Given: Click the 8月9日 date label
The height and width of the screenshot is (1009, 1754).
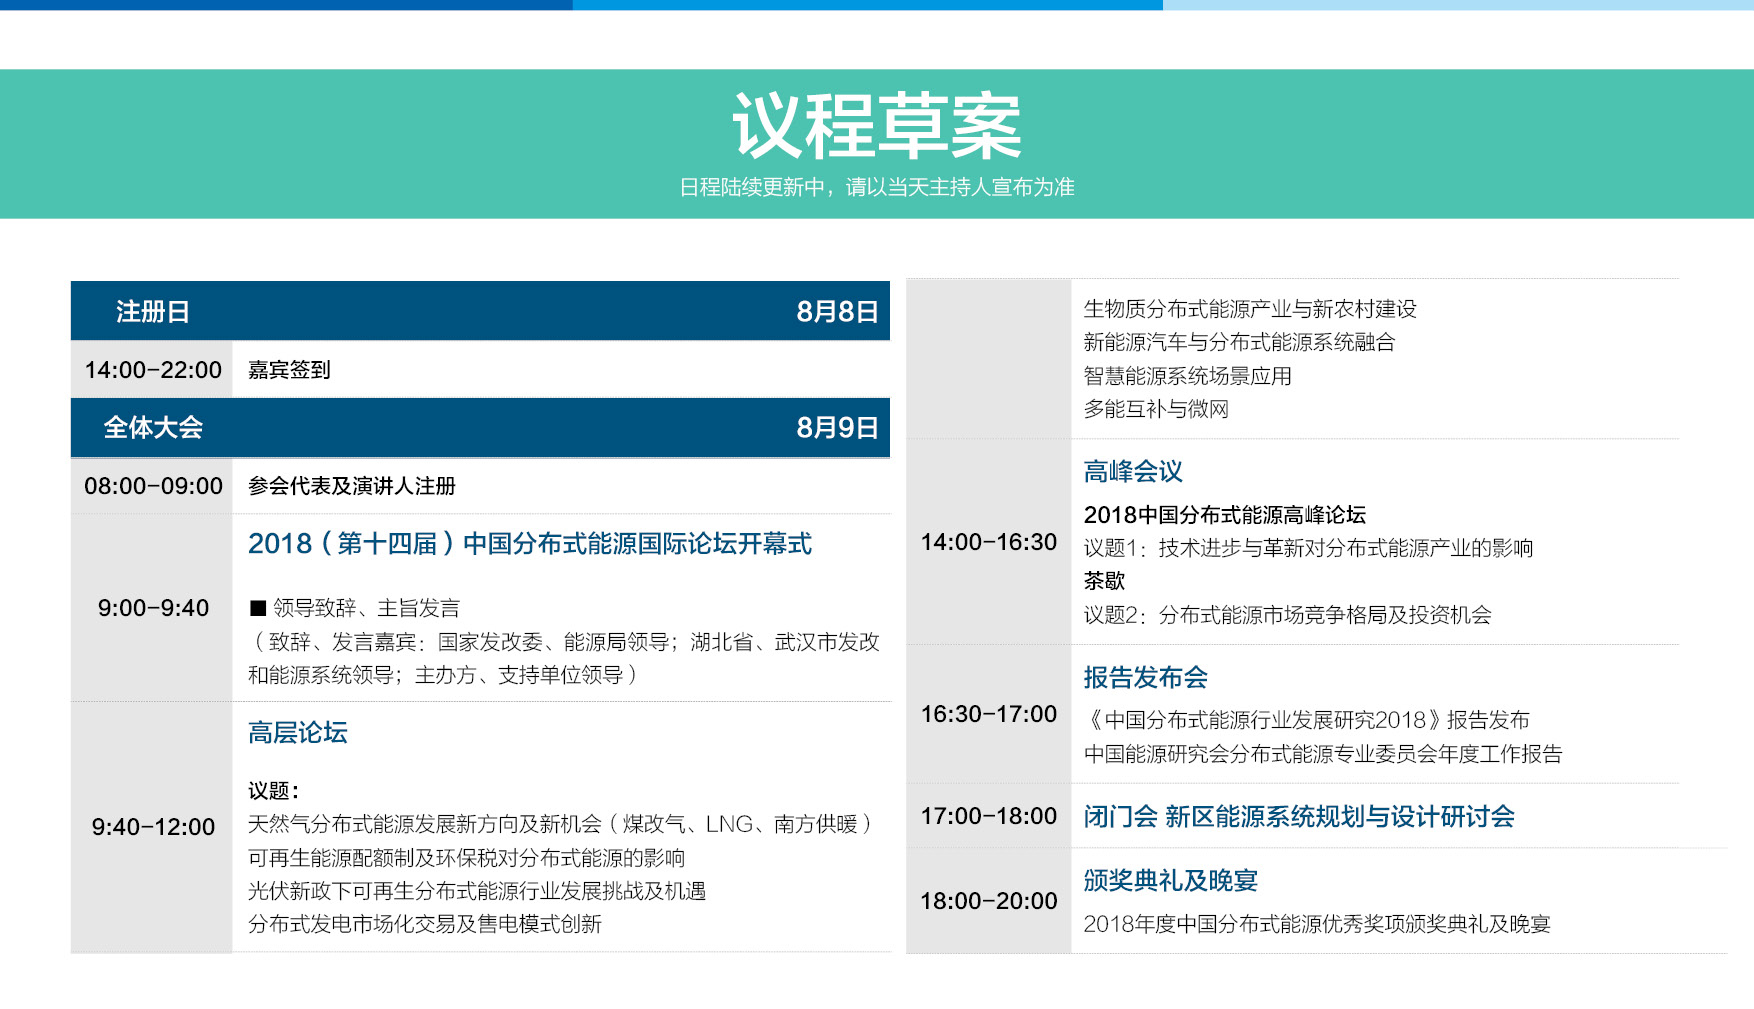Looking at the screenshot, I should pyautogui.click(x=836, y=428).
